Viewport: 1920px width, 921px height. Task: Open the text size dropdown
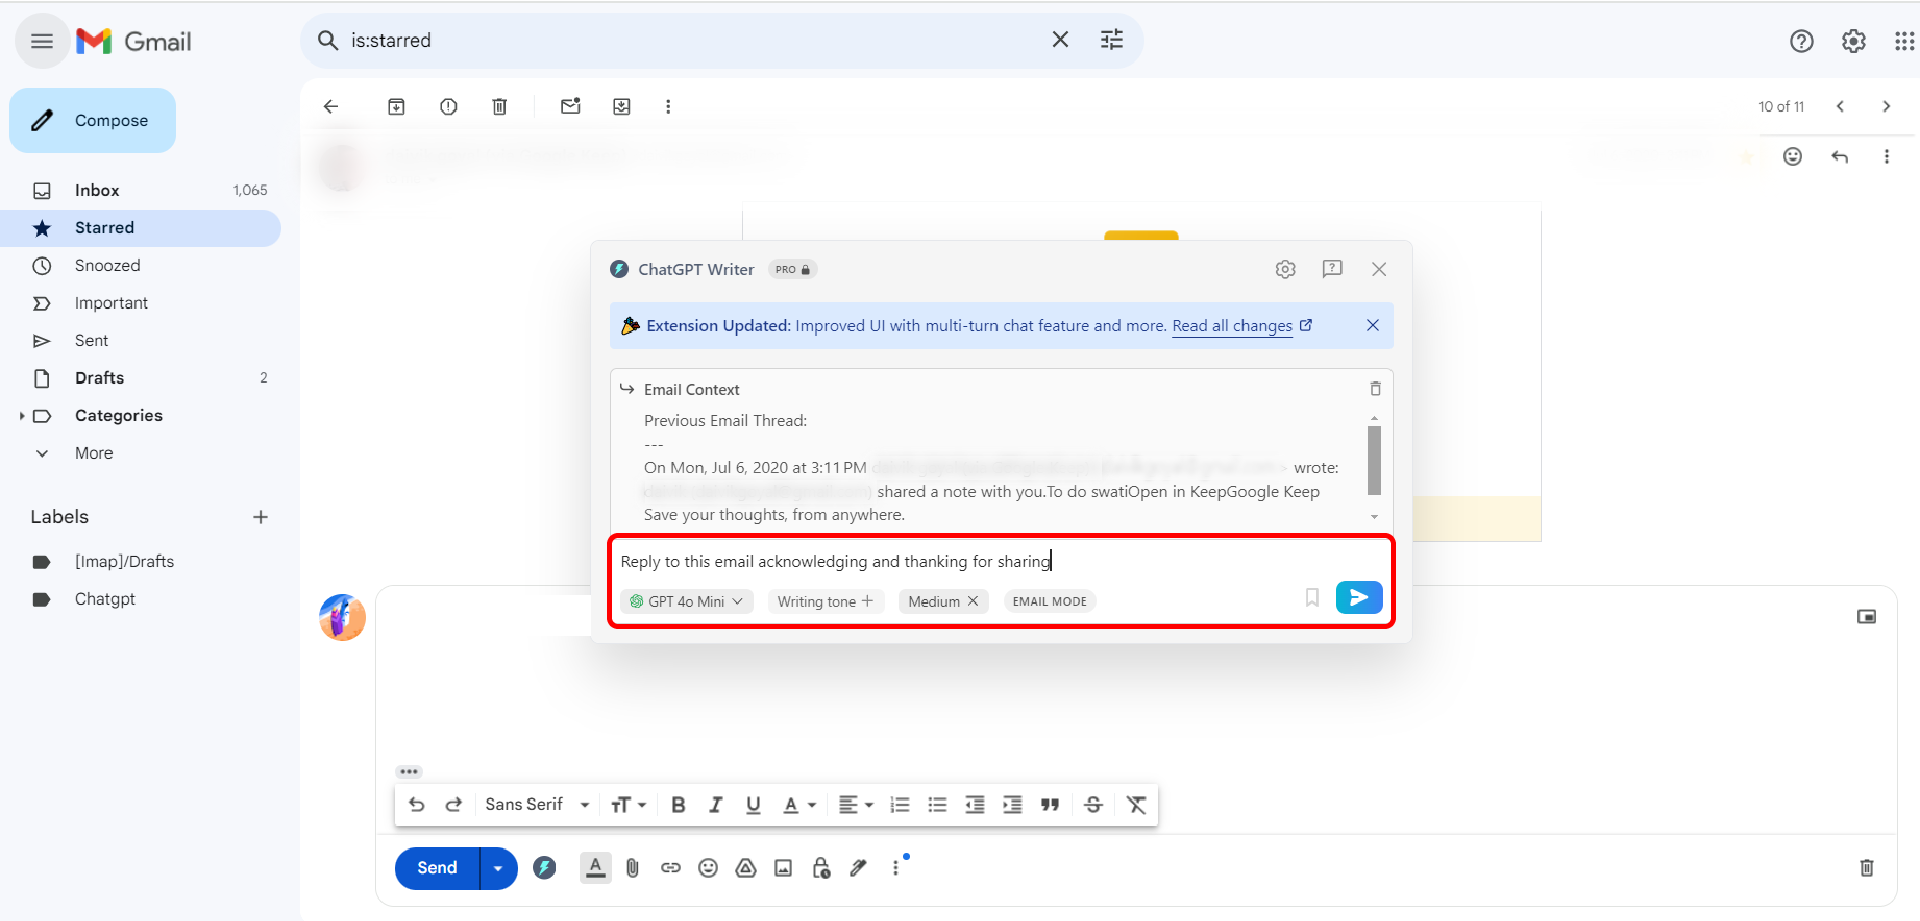628,805
